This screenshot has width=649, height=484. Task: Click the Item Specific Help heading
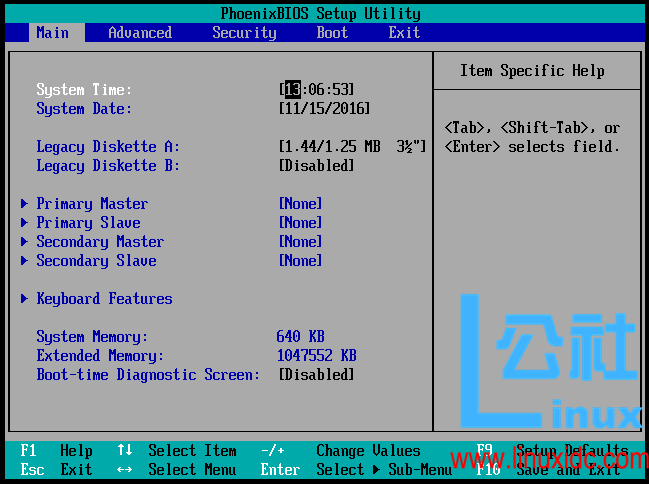click(532, 70)
